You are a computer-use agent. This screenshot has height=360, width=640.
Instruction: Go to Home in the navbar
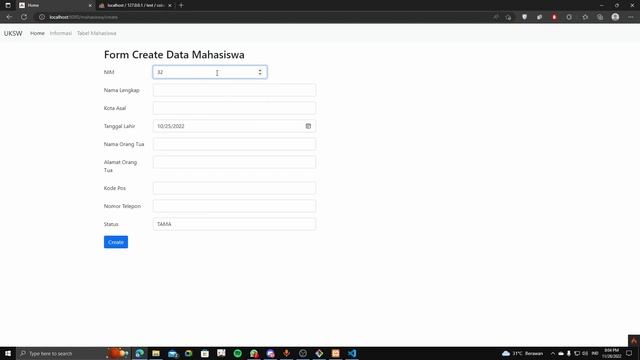[x=37, y=33]
